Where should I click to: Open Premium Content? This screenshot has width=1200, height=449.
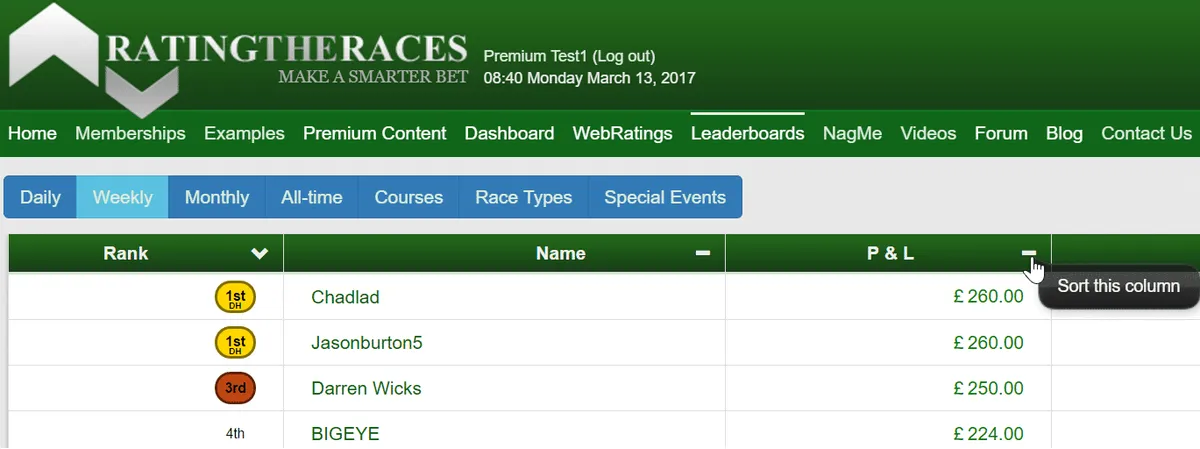(x=375, y=133)
